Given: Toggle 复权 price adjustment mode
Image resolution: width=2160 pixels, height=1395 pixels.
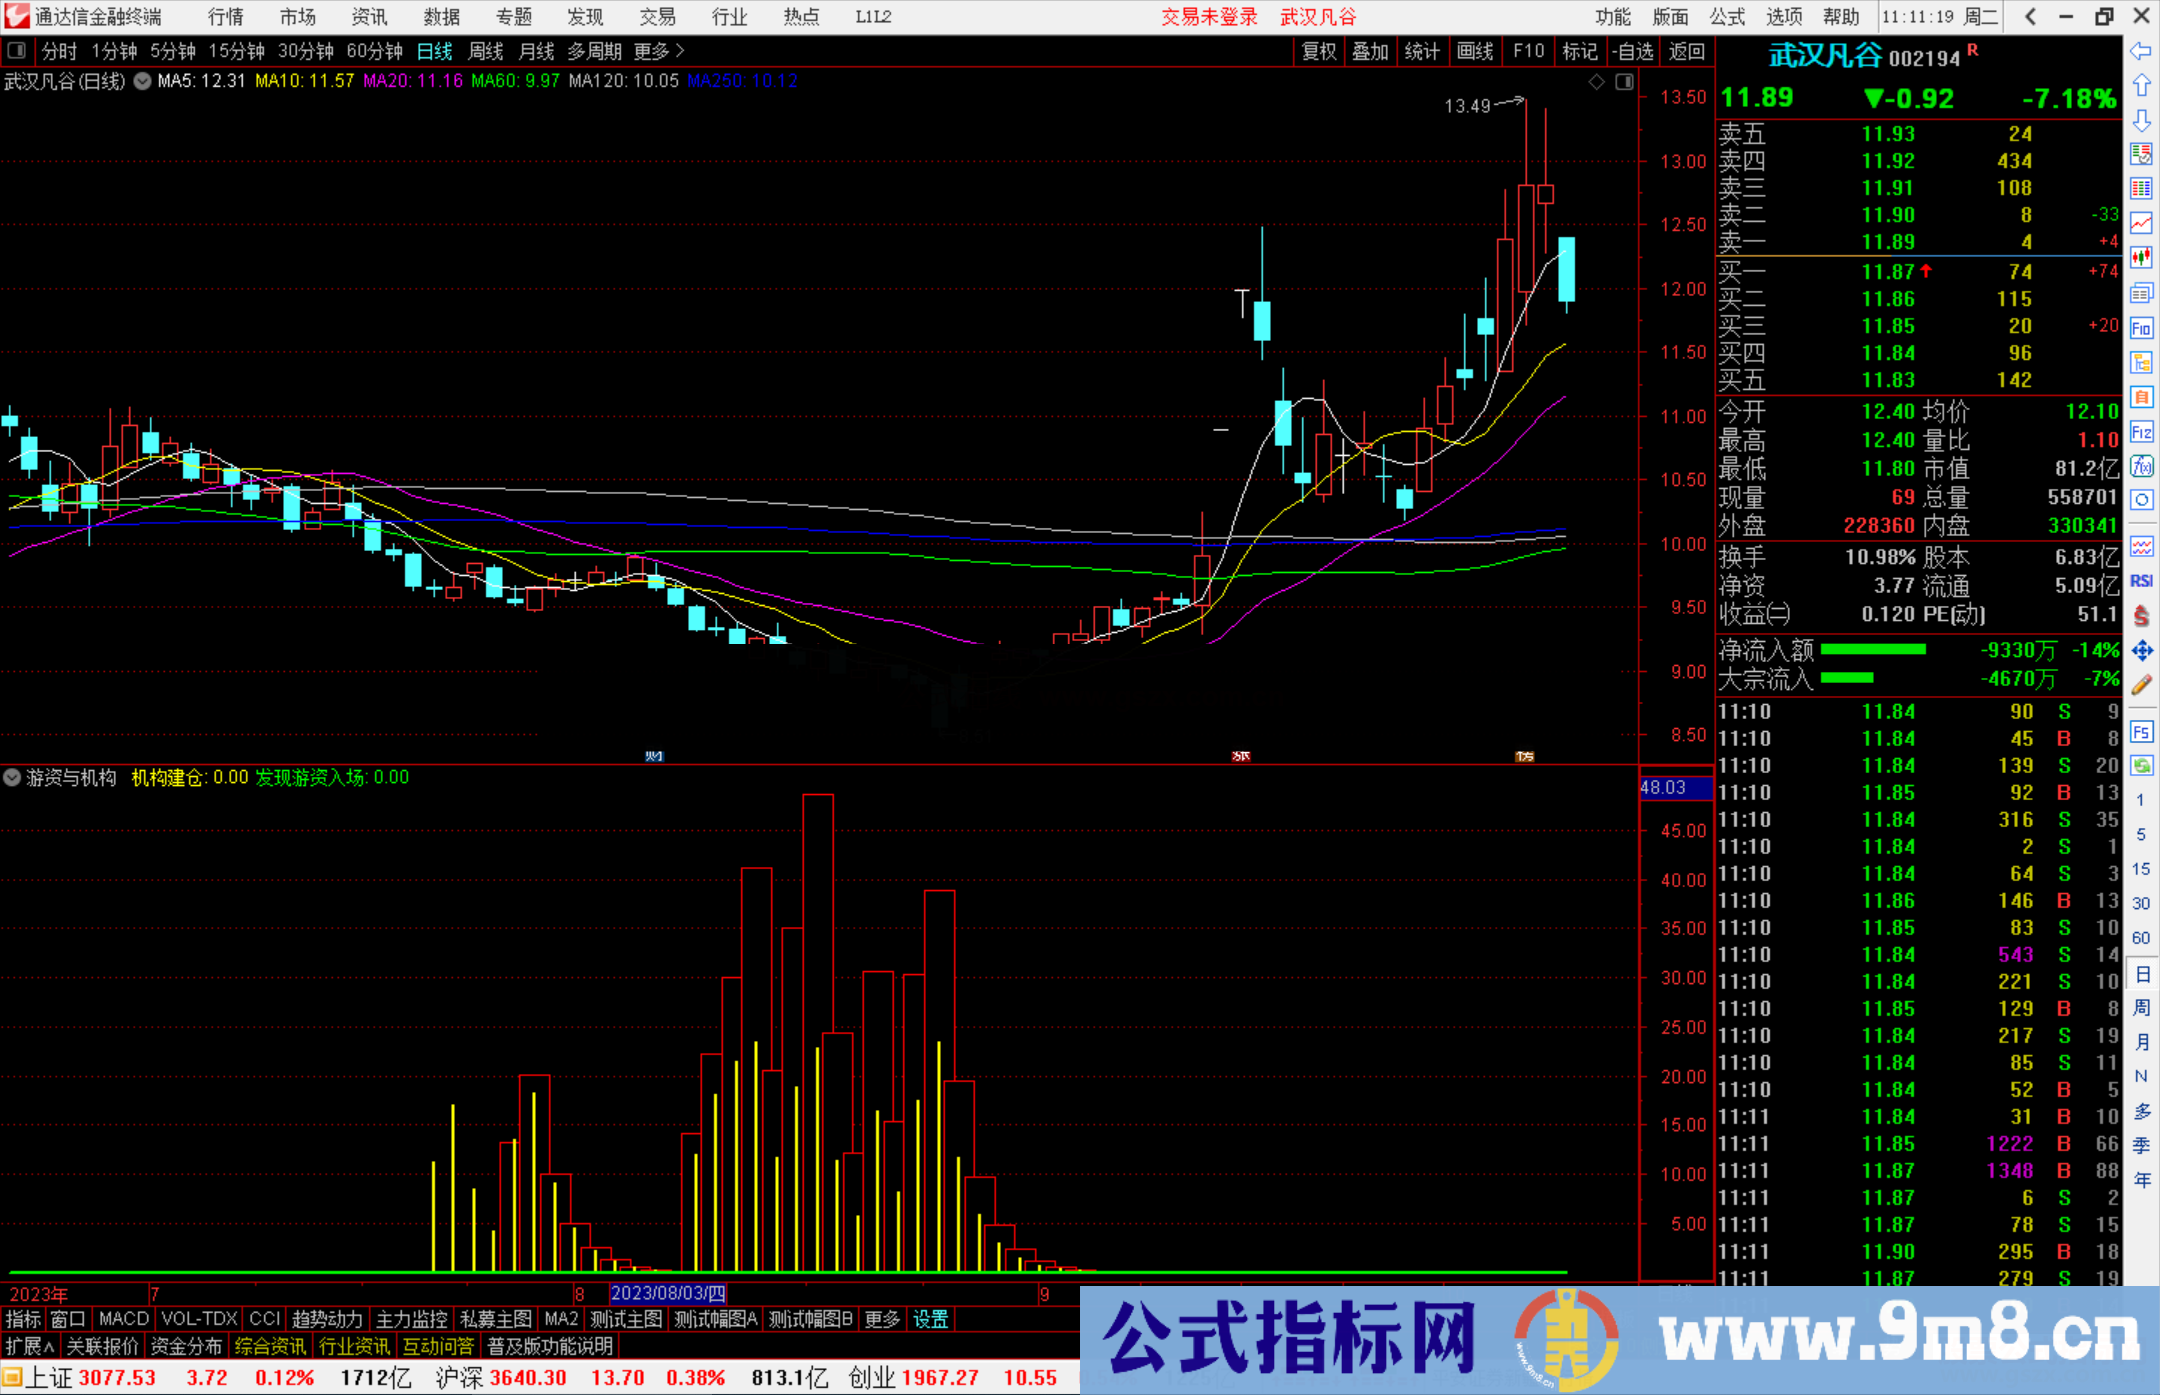Looking at the screenshot, I should [1318, 51].
